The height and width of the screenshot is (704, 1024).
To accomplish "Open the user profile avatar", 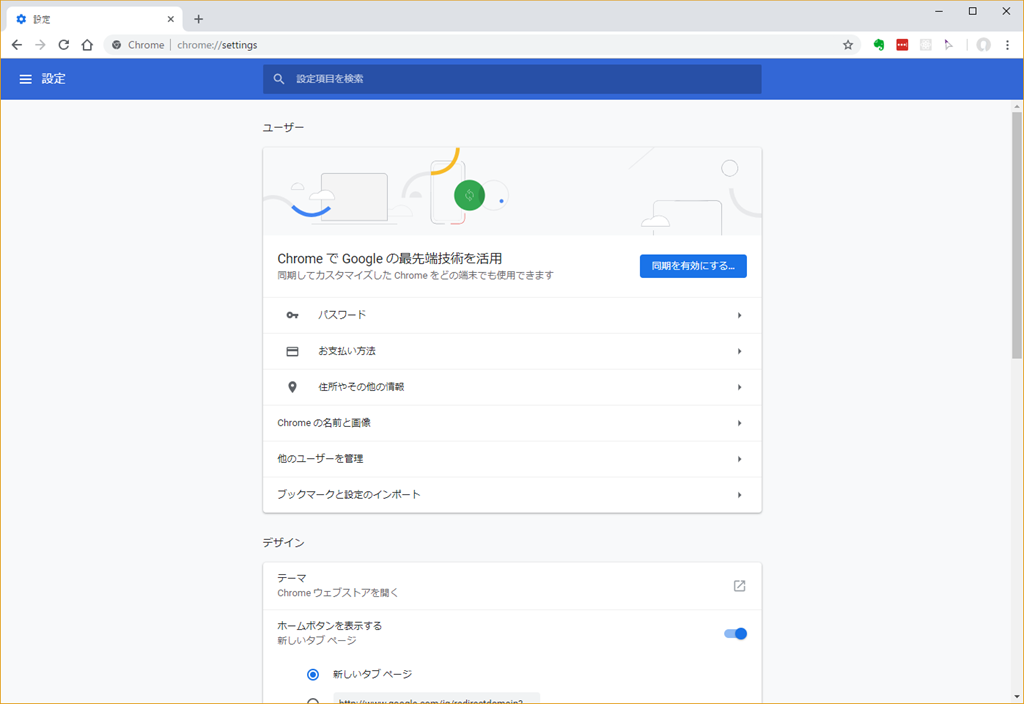I will click(984, 45).
